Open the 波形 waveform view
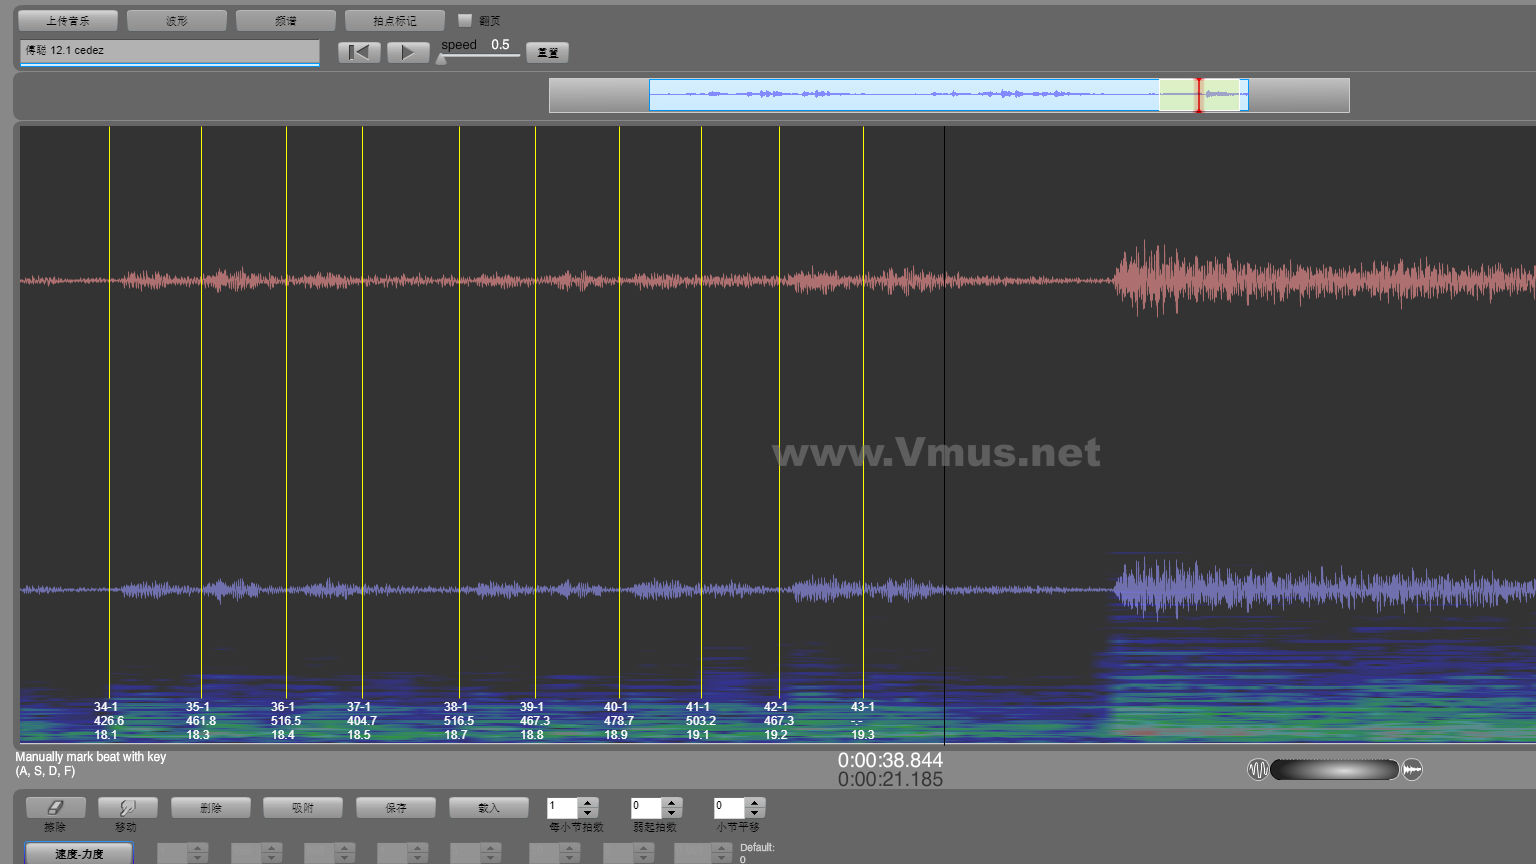This screenshot has height=864, width=1536. tap(177, 20)
